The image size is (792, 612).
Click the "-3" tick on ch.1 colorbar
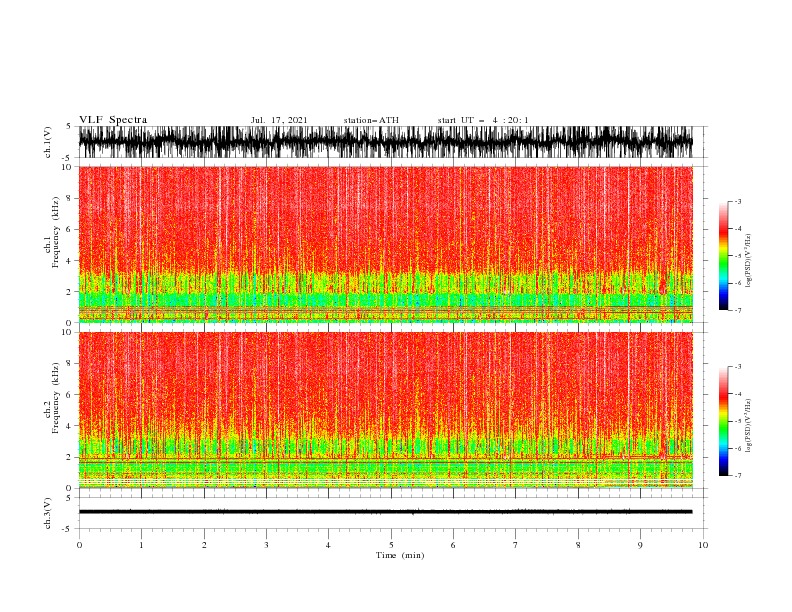tap(737, 201)
